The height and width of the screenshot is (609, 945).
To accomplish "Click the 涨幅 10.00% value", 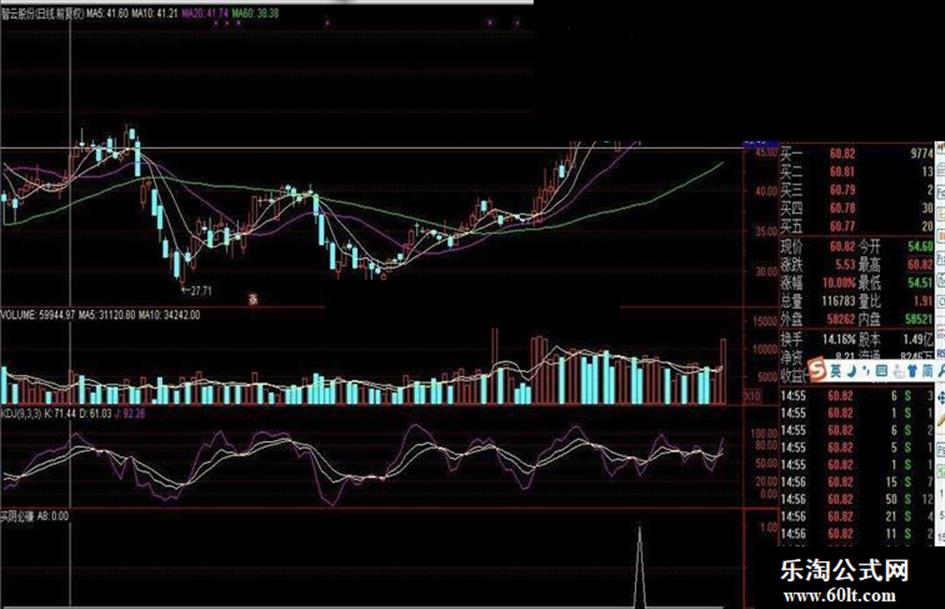I will (839, 282).
